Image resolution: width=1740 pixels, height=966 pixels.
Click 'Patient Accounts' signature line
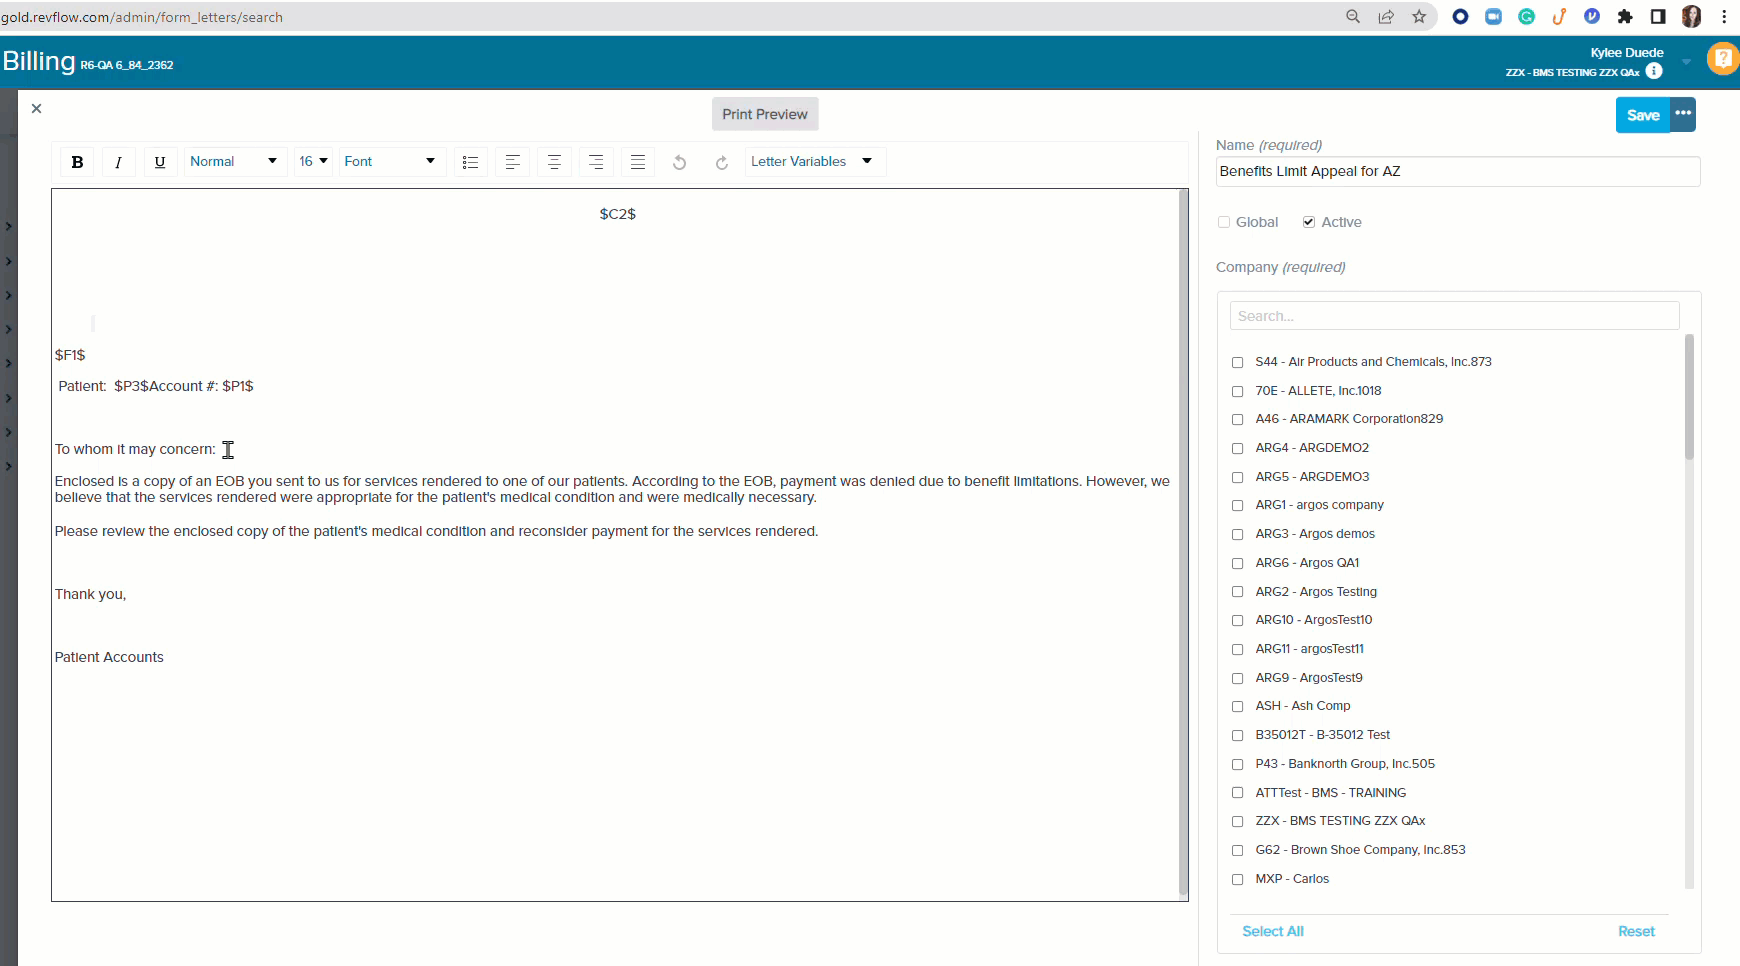(109, 657)
